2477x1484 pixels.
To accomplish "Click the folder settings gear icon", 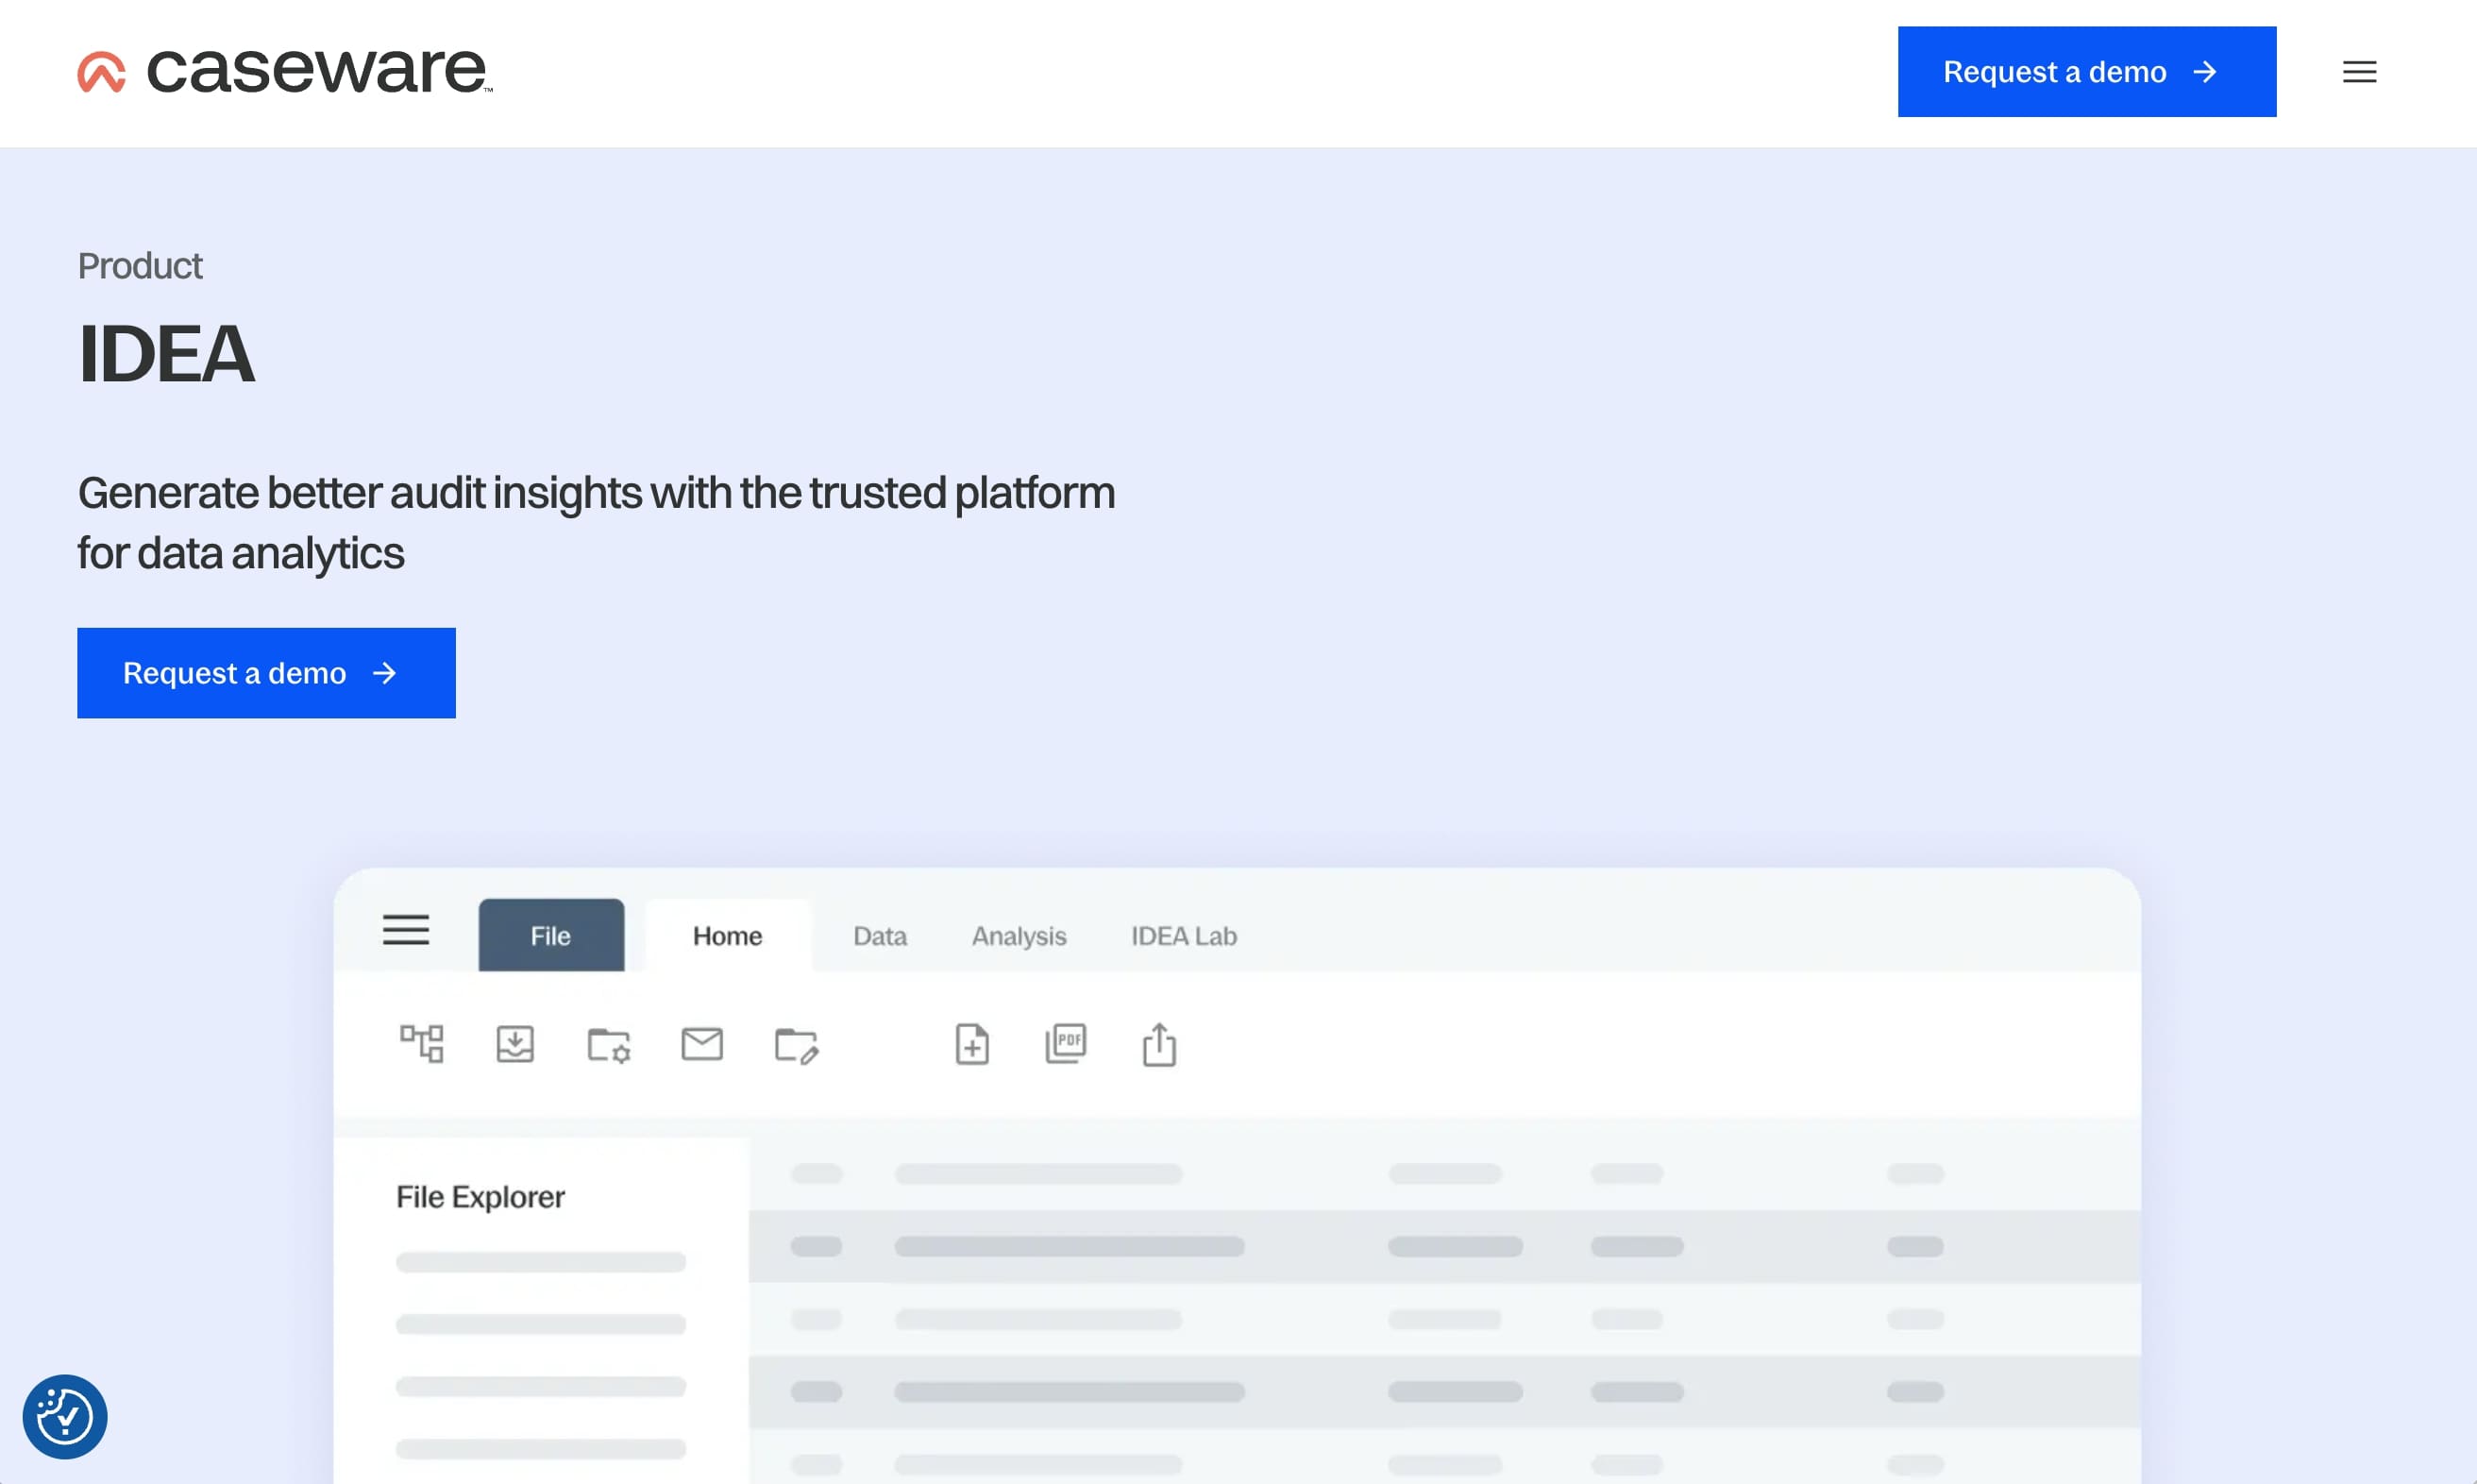I will tap(608, 1046).
